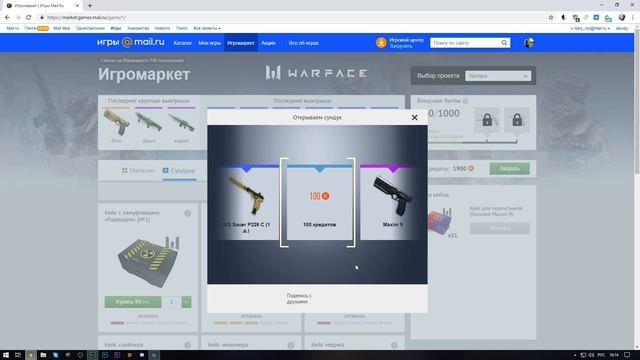Open a new browser tab with plus

(90, 6)
